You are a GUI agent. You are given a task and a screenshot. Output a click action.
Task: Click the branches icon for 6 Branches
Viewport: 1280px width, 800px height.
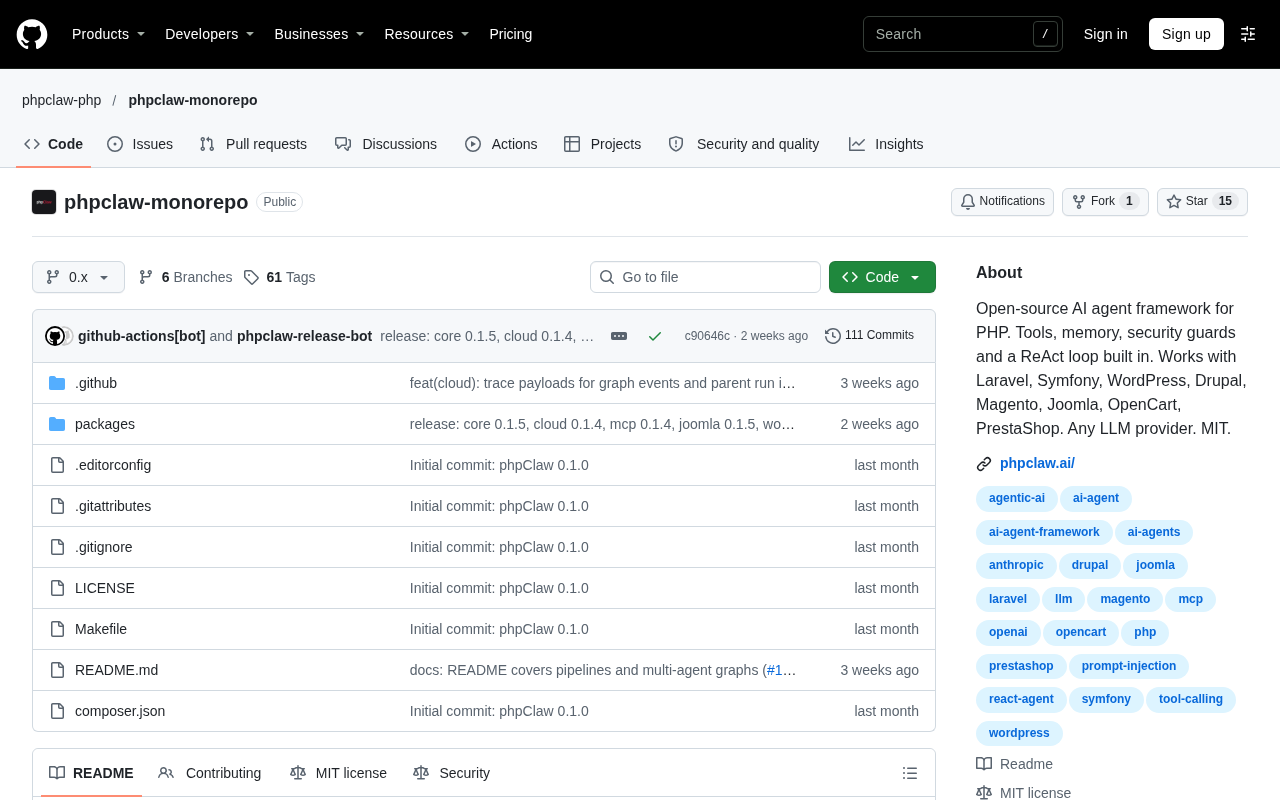click(146, 277)
